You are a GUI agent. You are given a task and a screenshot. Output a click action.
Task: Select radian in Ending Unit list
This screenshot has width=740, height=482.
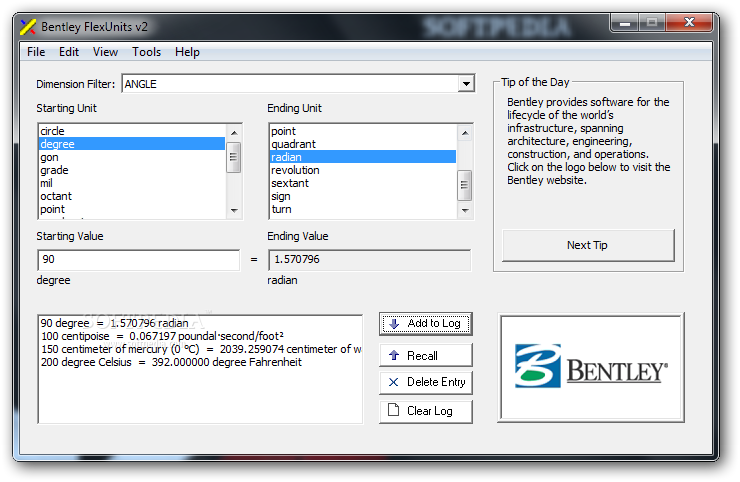(363, 157)
